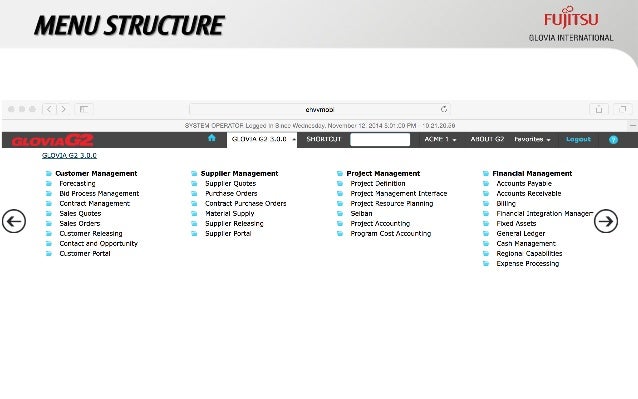638x399 pixels.
Task: Expand the Favorites dropdown
Action: (532, 139)
